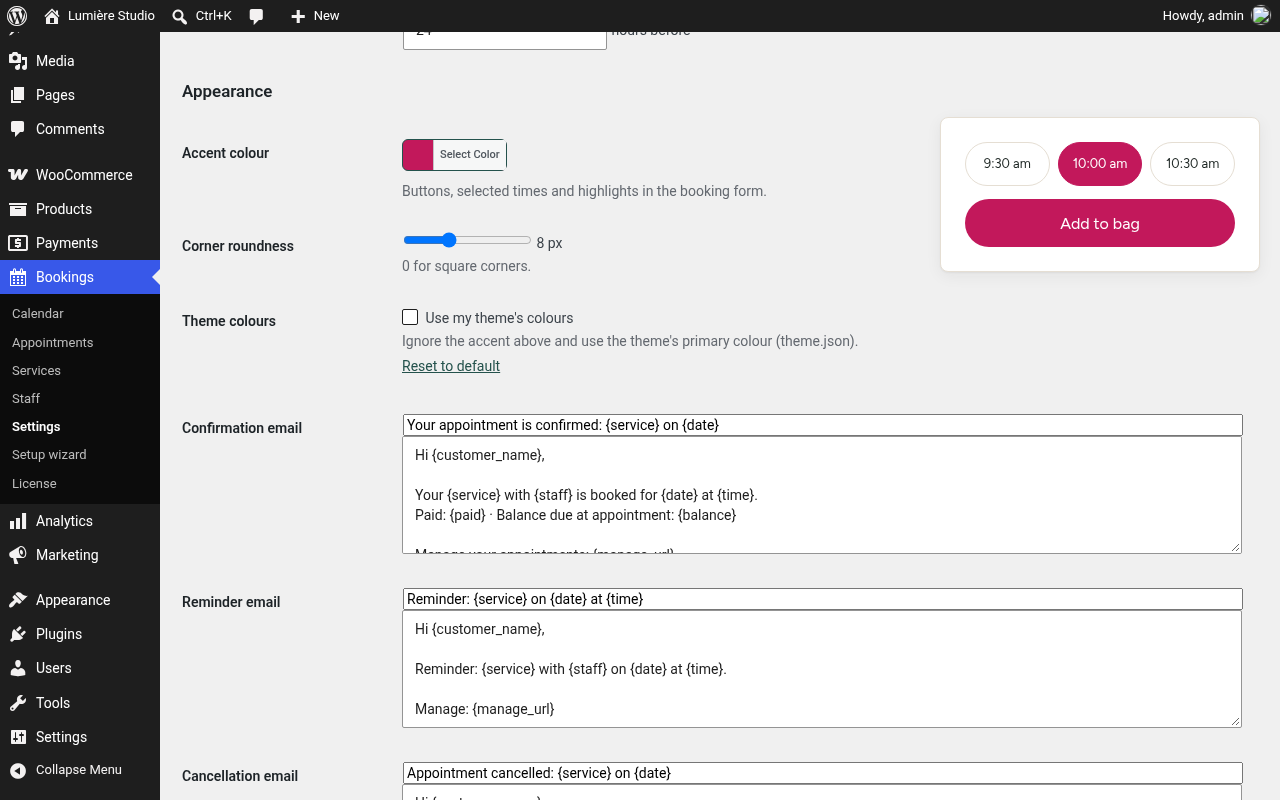This screenshot has width=1280, height=800.
Task: Click the reminder email body textarea
Action: tap(822, 669)
